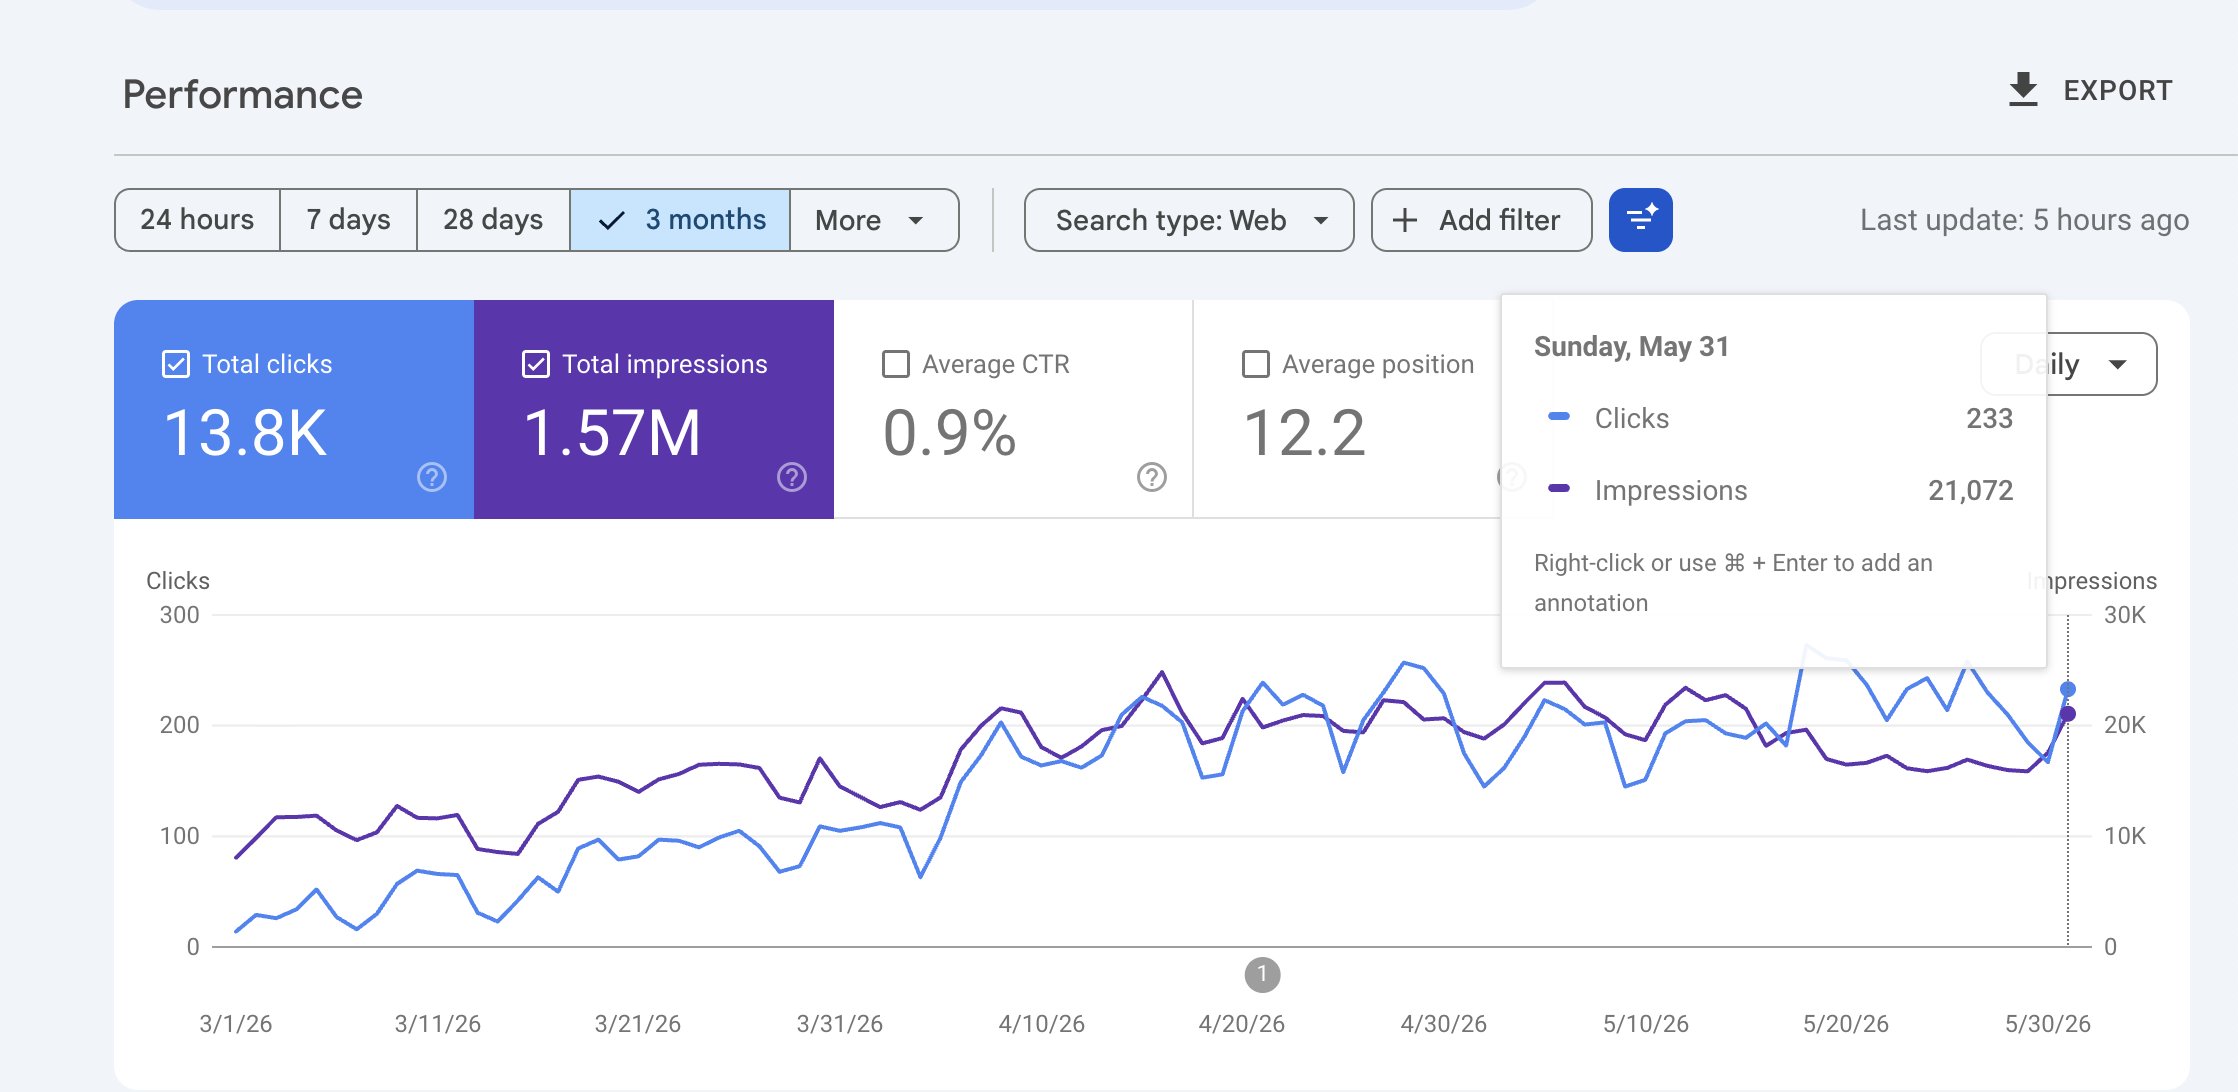2238x1092 pixels.
Task: Click the Add filter button
Action: coord(1481,220)
